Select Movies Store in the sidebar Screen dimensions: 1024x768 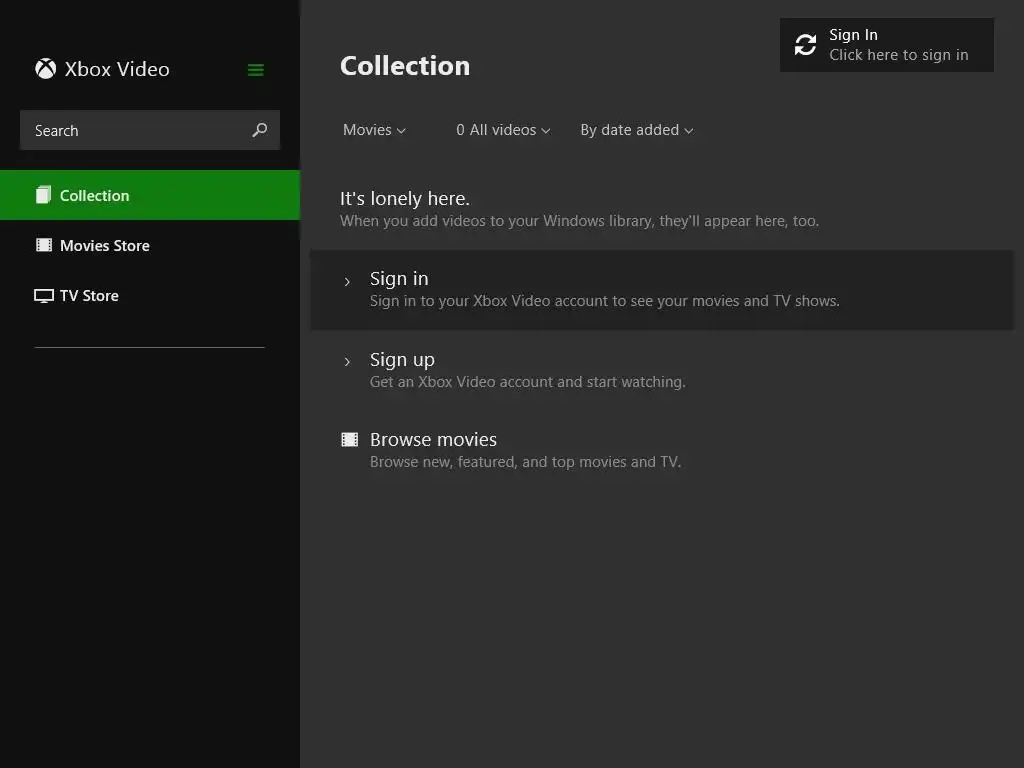tap(105, 246)
